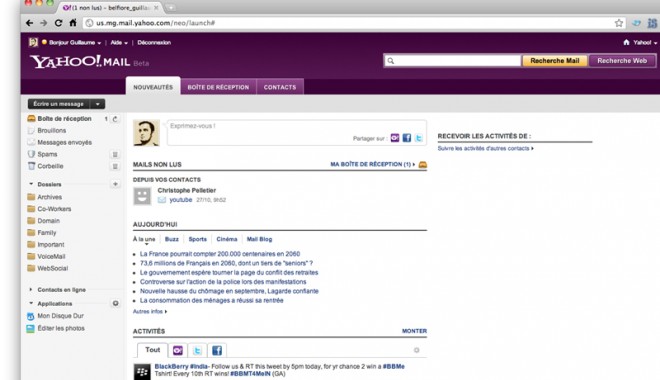Open the Applications settings gear icon
The image size is (660, 380).
pyautogui.click(x=115, y=303)
